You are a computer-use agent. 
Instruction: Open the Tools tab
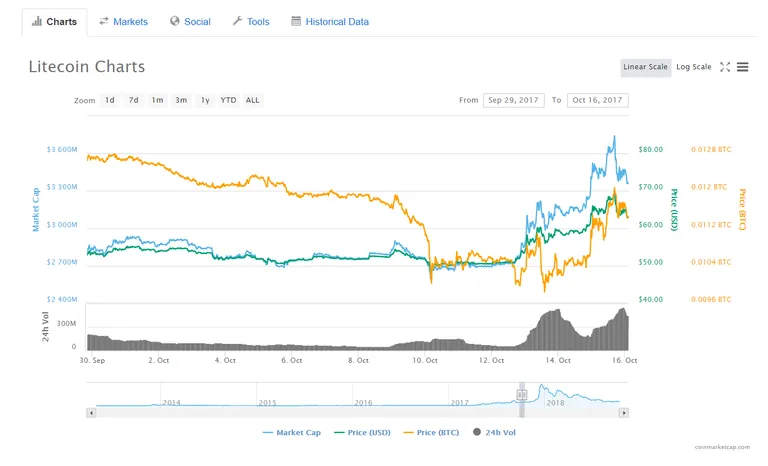tap(251, 22)
